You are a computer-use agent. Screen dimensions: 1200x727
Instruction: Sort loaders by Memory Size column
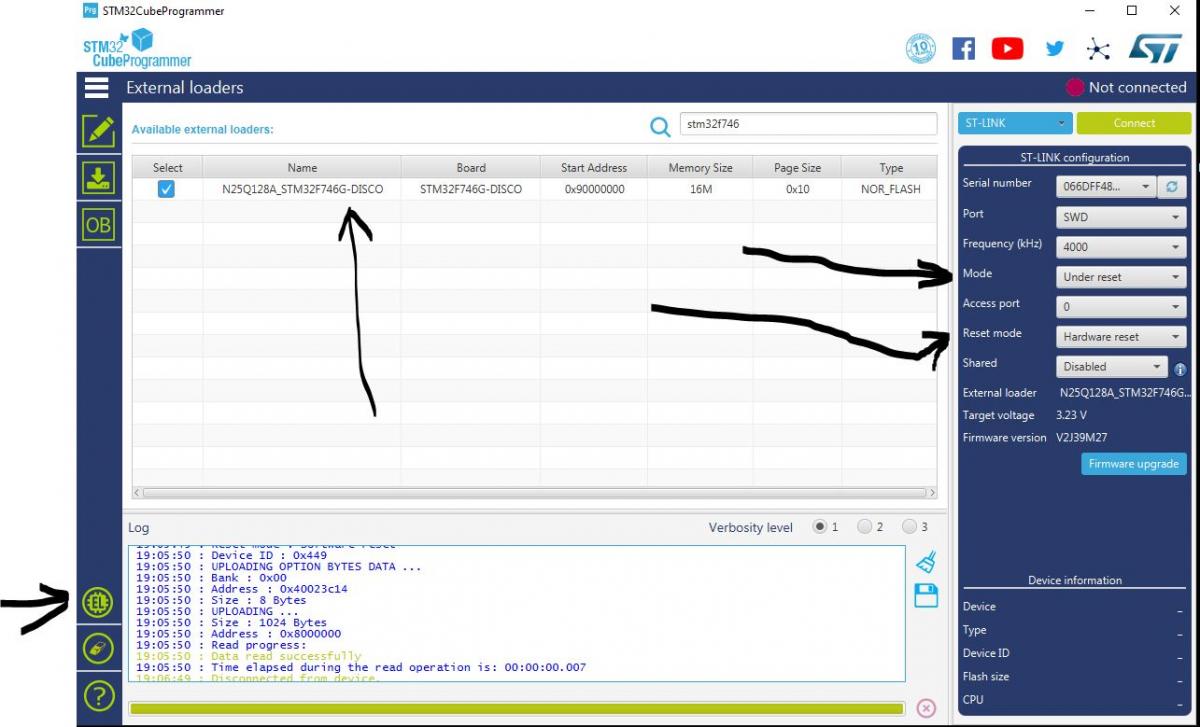pos(701,167)
